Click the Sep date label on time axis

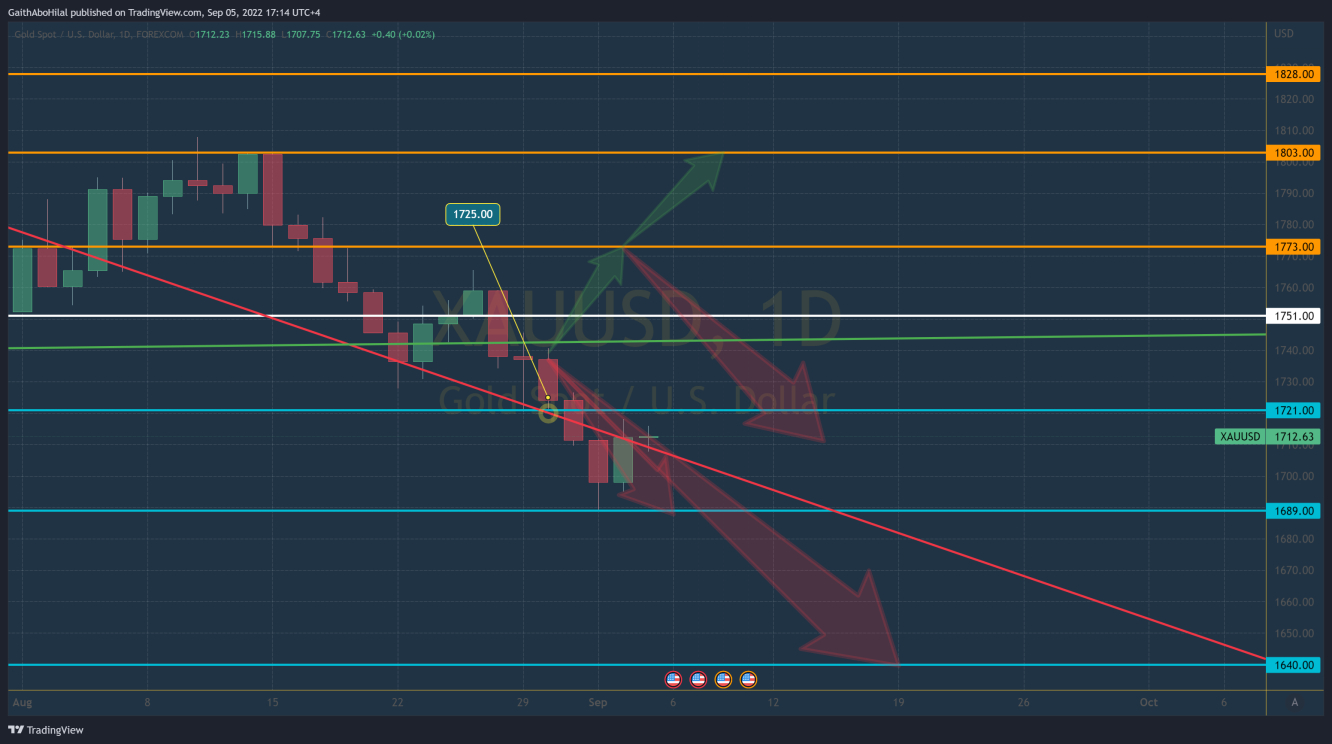[x=598, y=702]
